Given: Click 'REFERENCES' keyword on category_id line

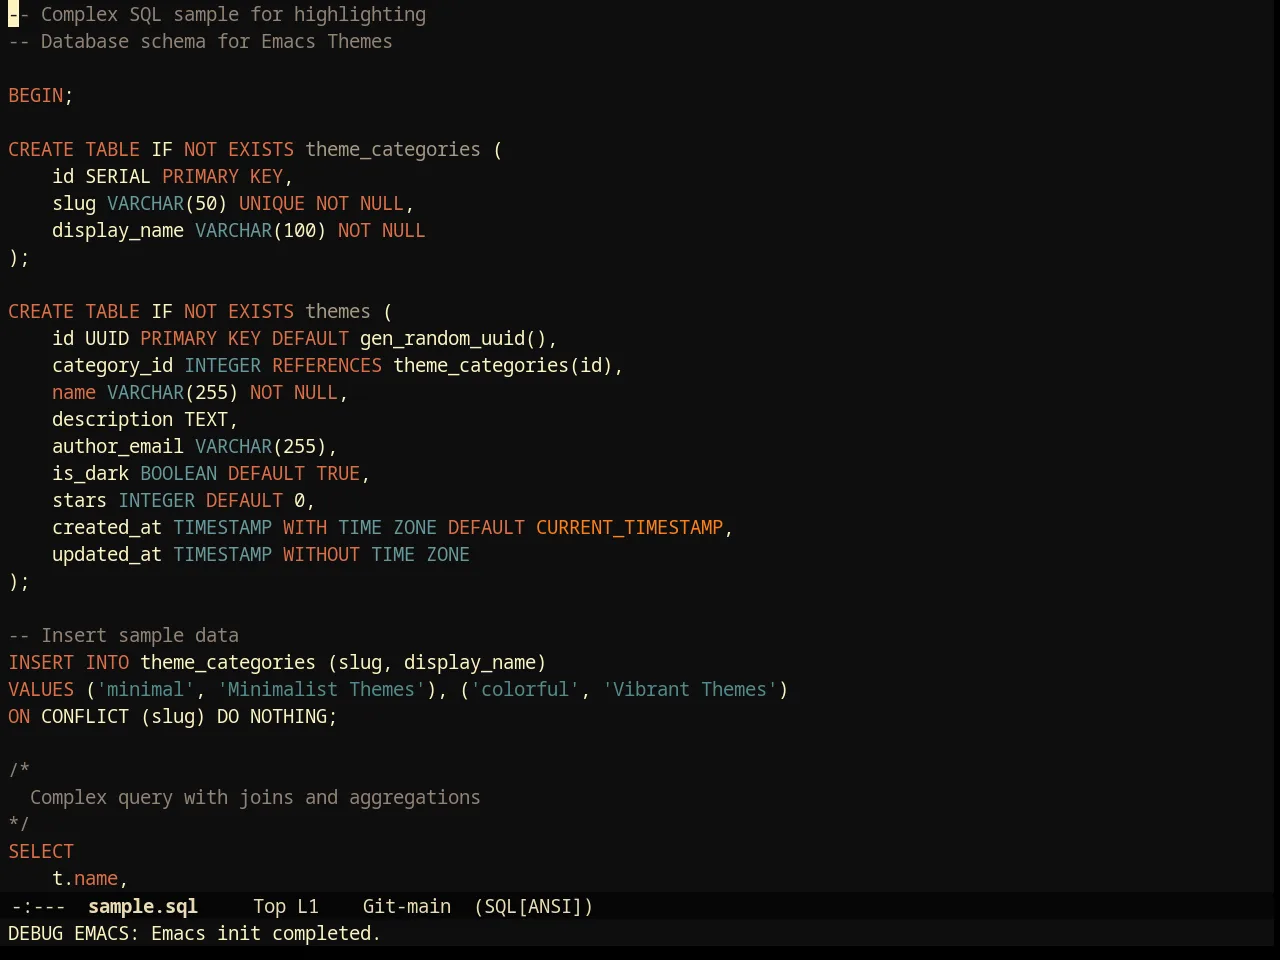Looking at the screenshot, I should (x=327, y=365).
